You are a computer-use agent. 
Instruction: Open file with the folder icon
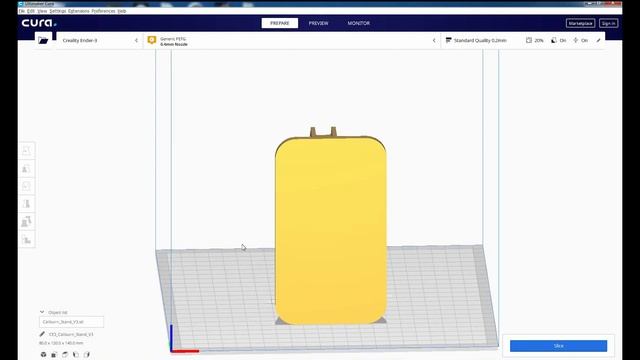pos(43,40)
